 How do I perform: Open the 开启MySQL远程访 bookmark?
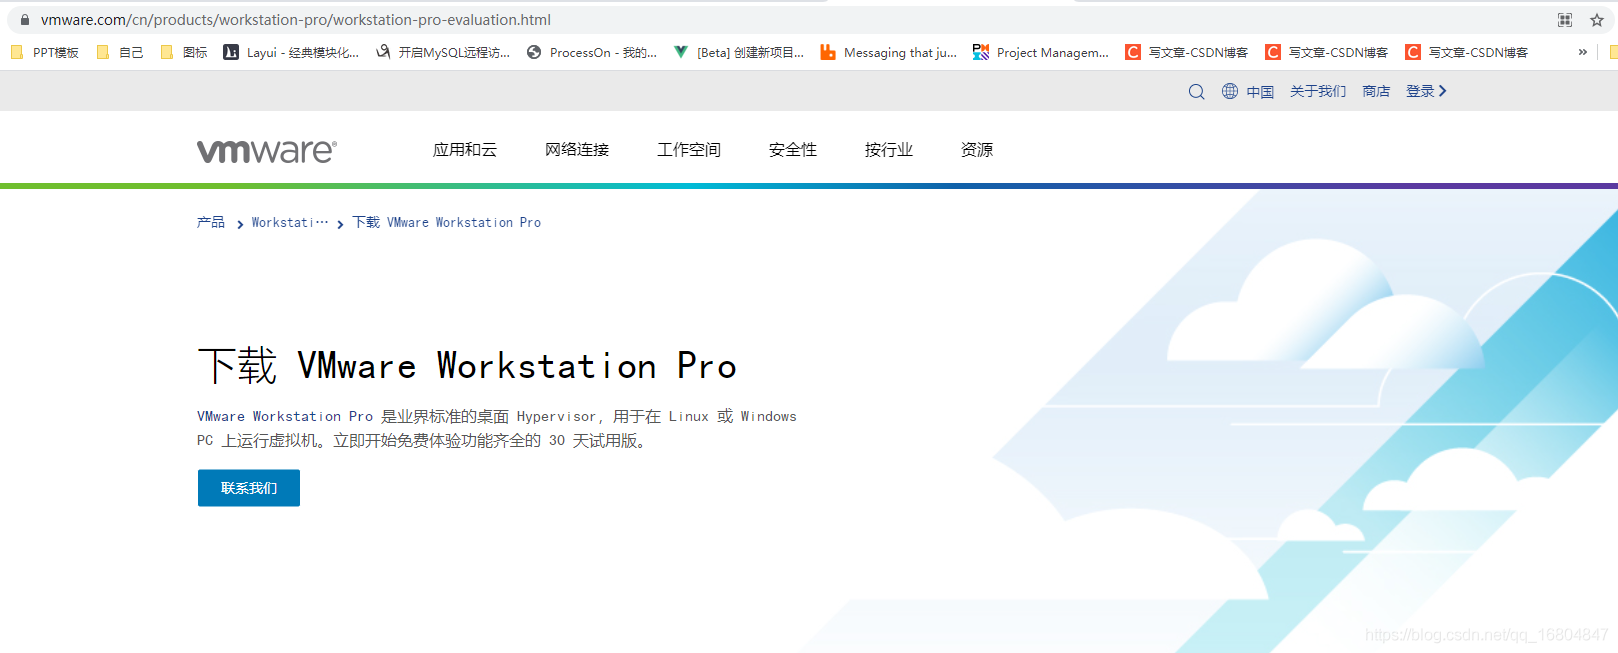pos(443,53)
